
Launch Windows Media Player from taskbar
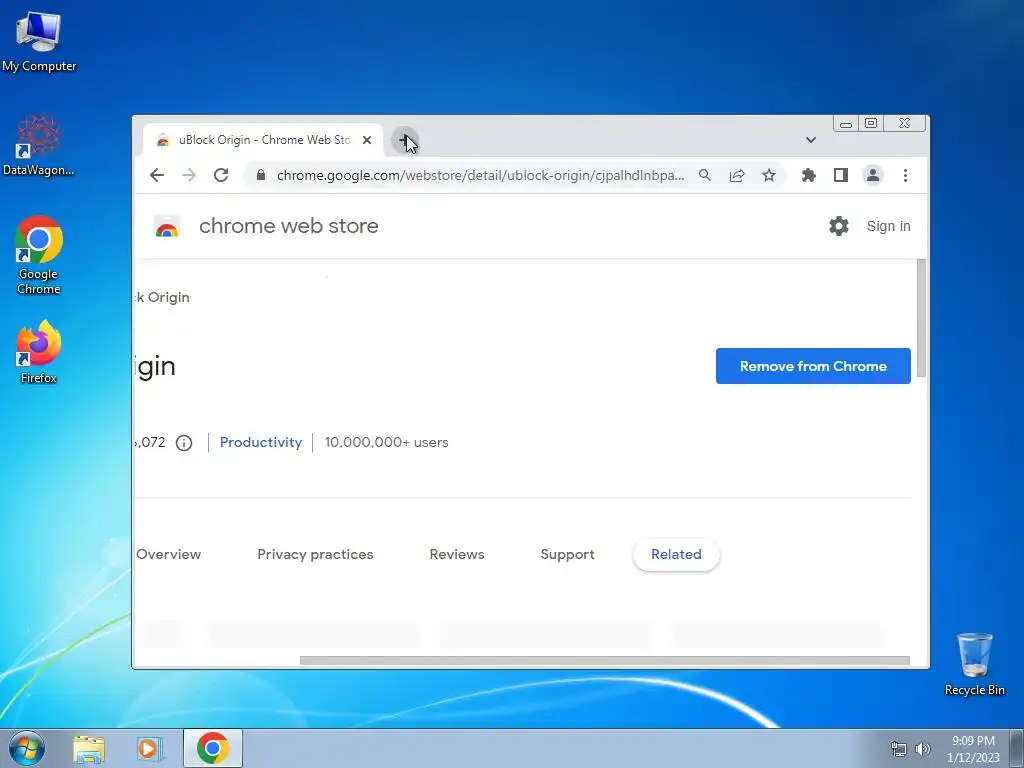point(149,748)
